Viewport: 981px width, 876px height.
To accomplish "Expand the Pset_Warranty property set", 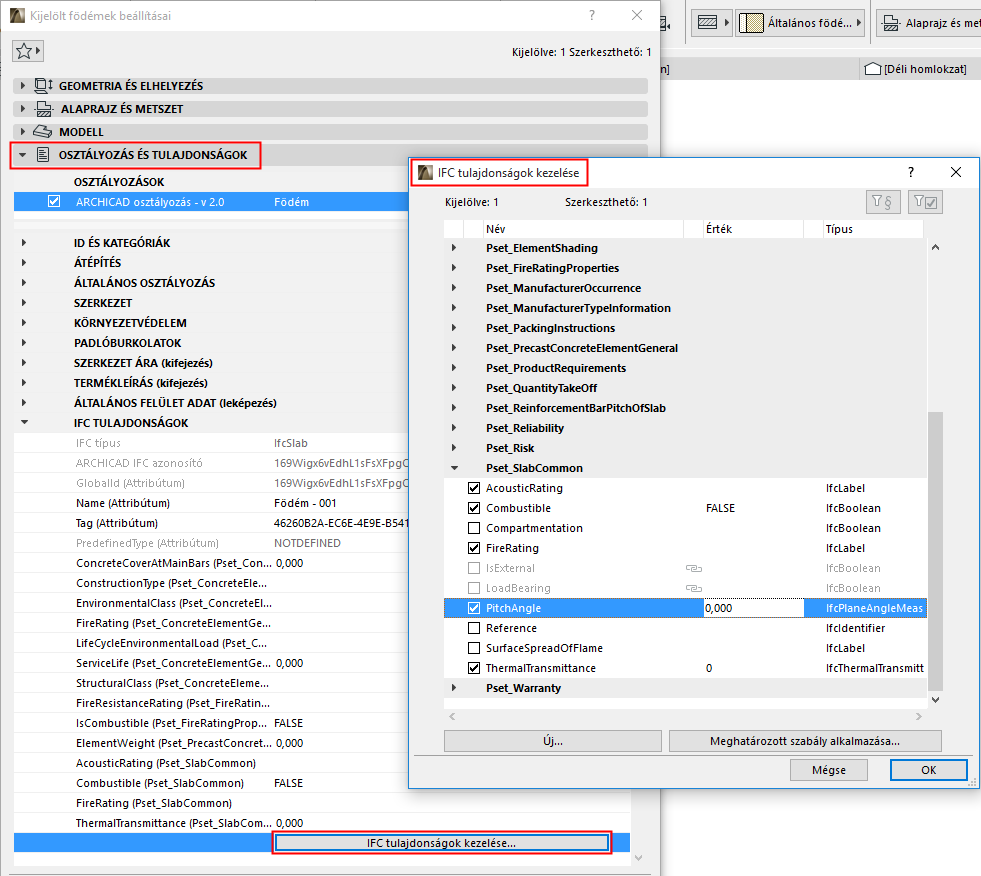I will (455, 688).
